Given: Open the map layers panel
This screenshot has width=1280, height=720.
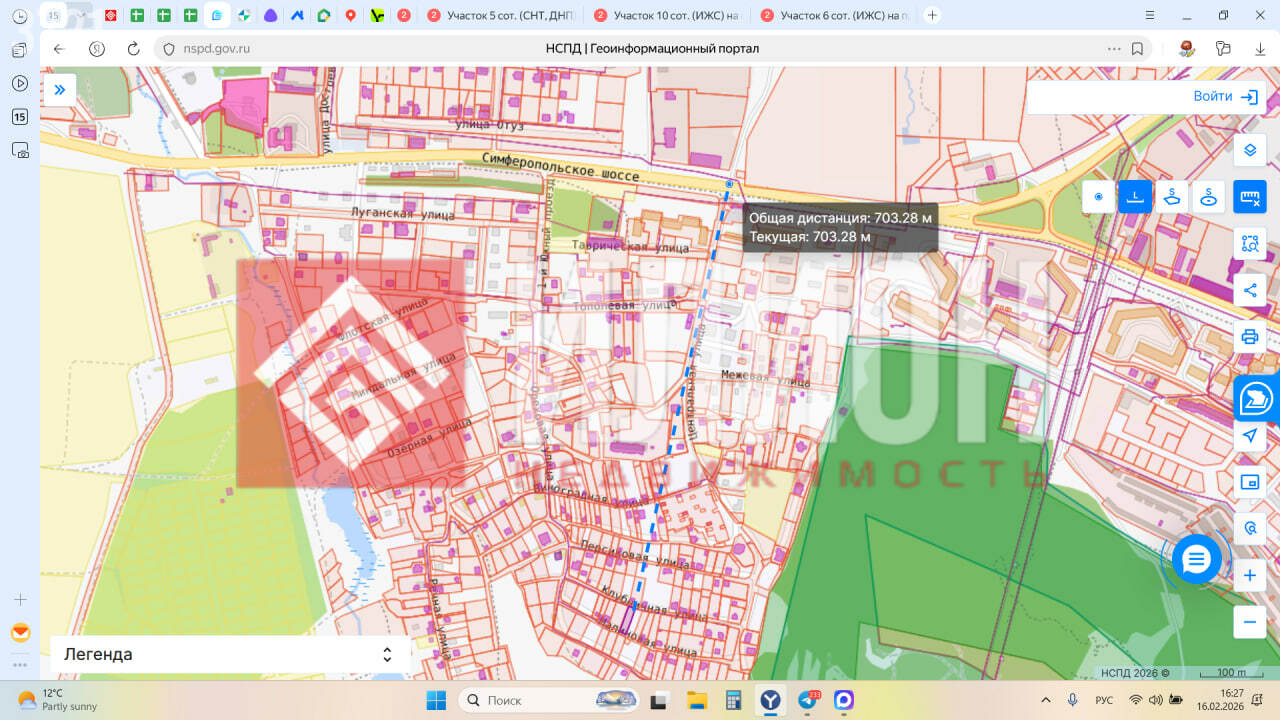Looking at the screenshot, I should 1249,151.
